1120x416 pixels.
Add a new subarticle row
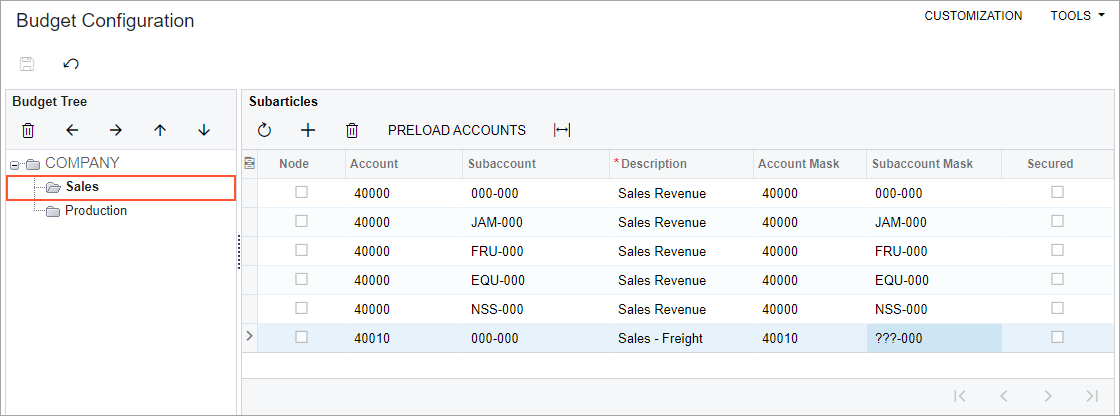click(x=308, y=130)
